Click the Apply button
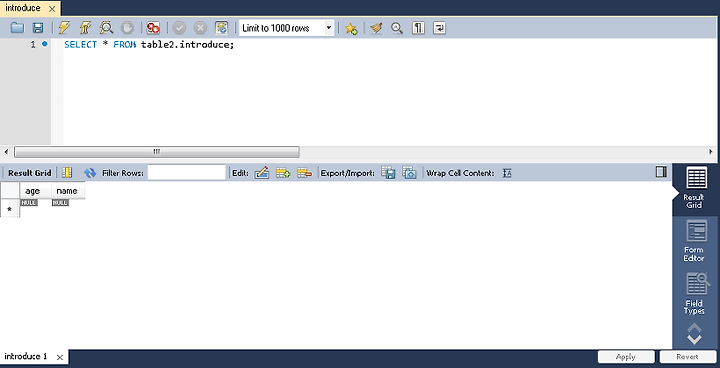 point(626,357)
